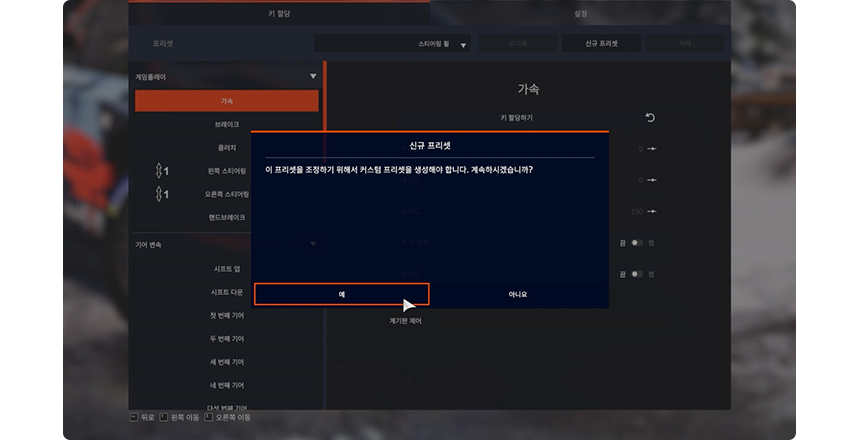Confirm with the 예 button
The width and height of the screenshot is (860, 440).
click(341, 294)
